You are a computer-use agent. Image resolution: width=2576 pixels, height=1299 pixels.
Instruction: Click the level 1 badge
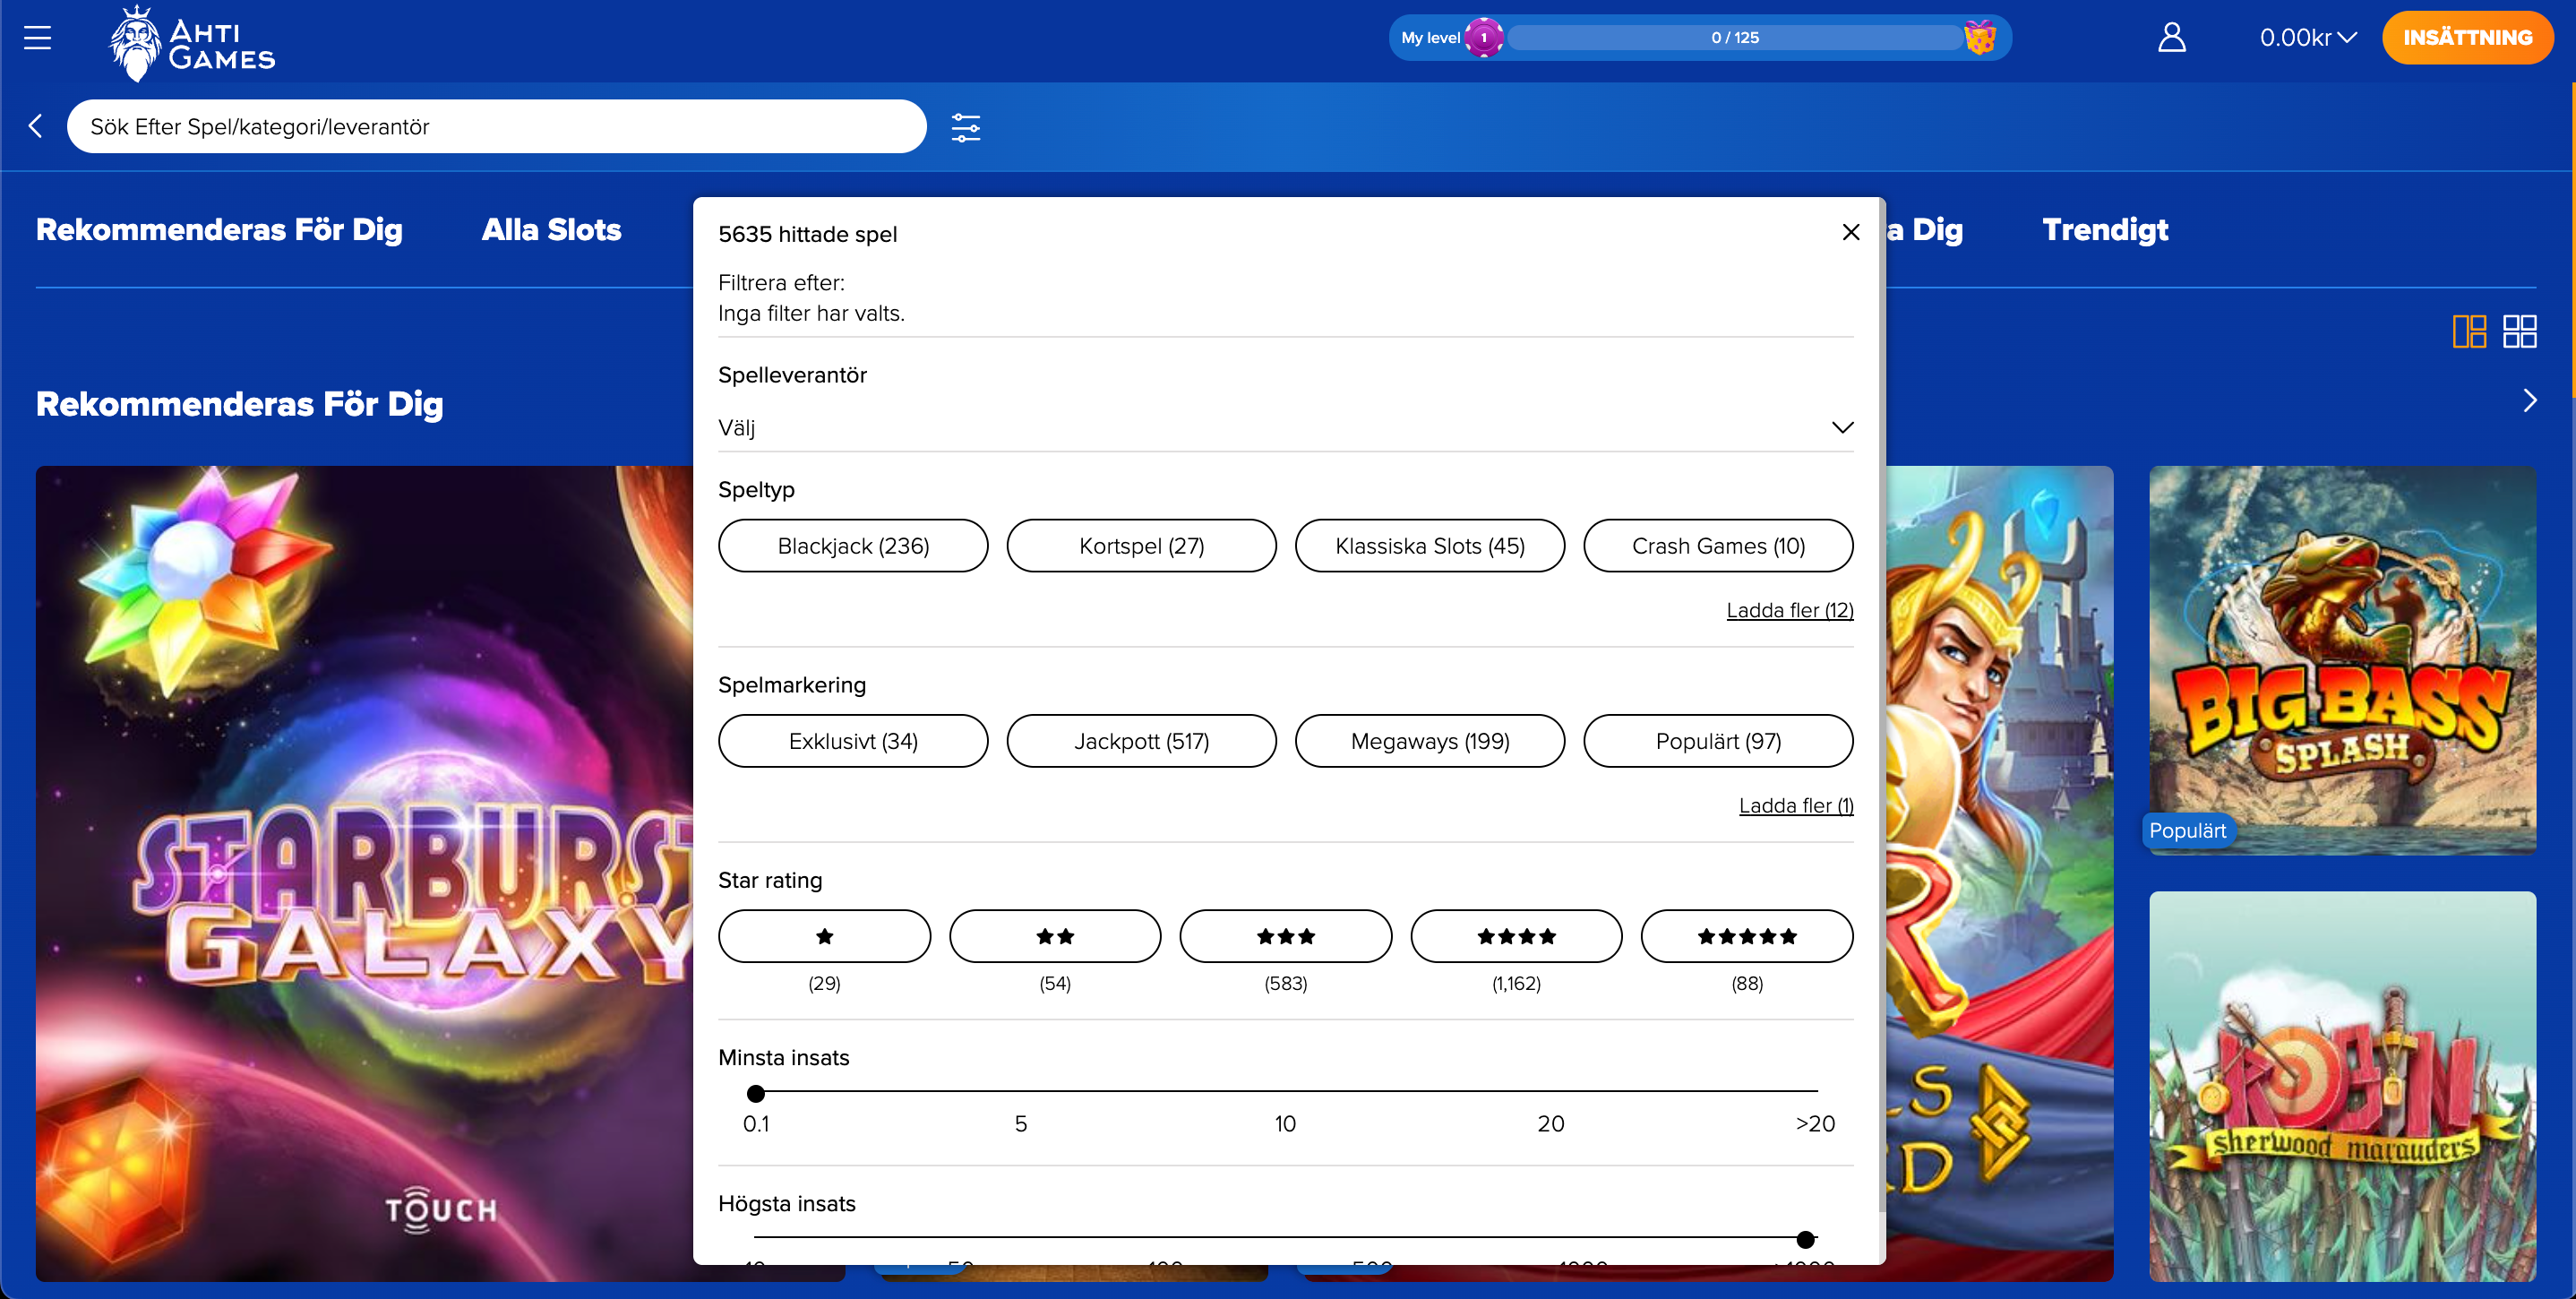tap(1484, 38)
